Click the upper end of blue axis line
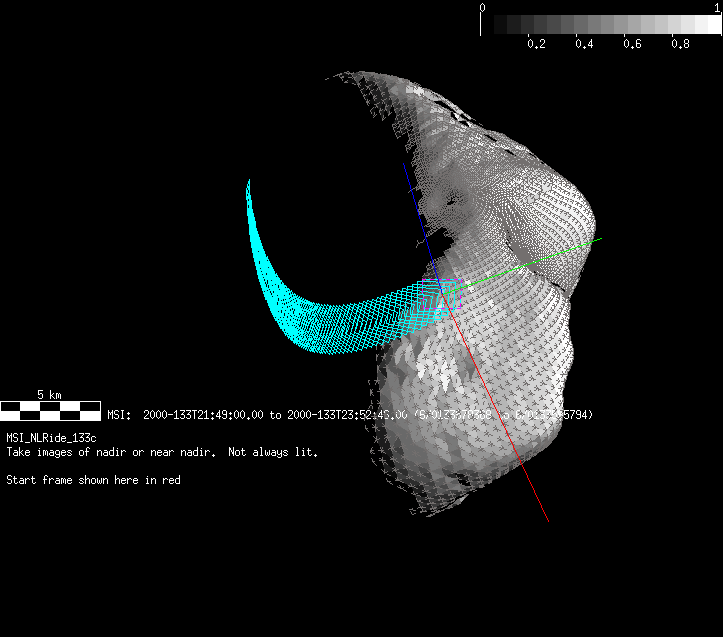The height and width of the screenshot is (637, 723). click(x=405, y=166)
